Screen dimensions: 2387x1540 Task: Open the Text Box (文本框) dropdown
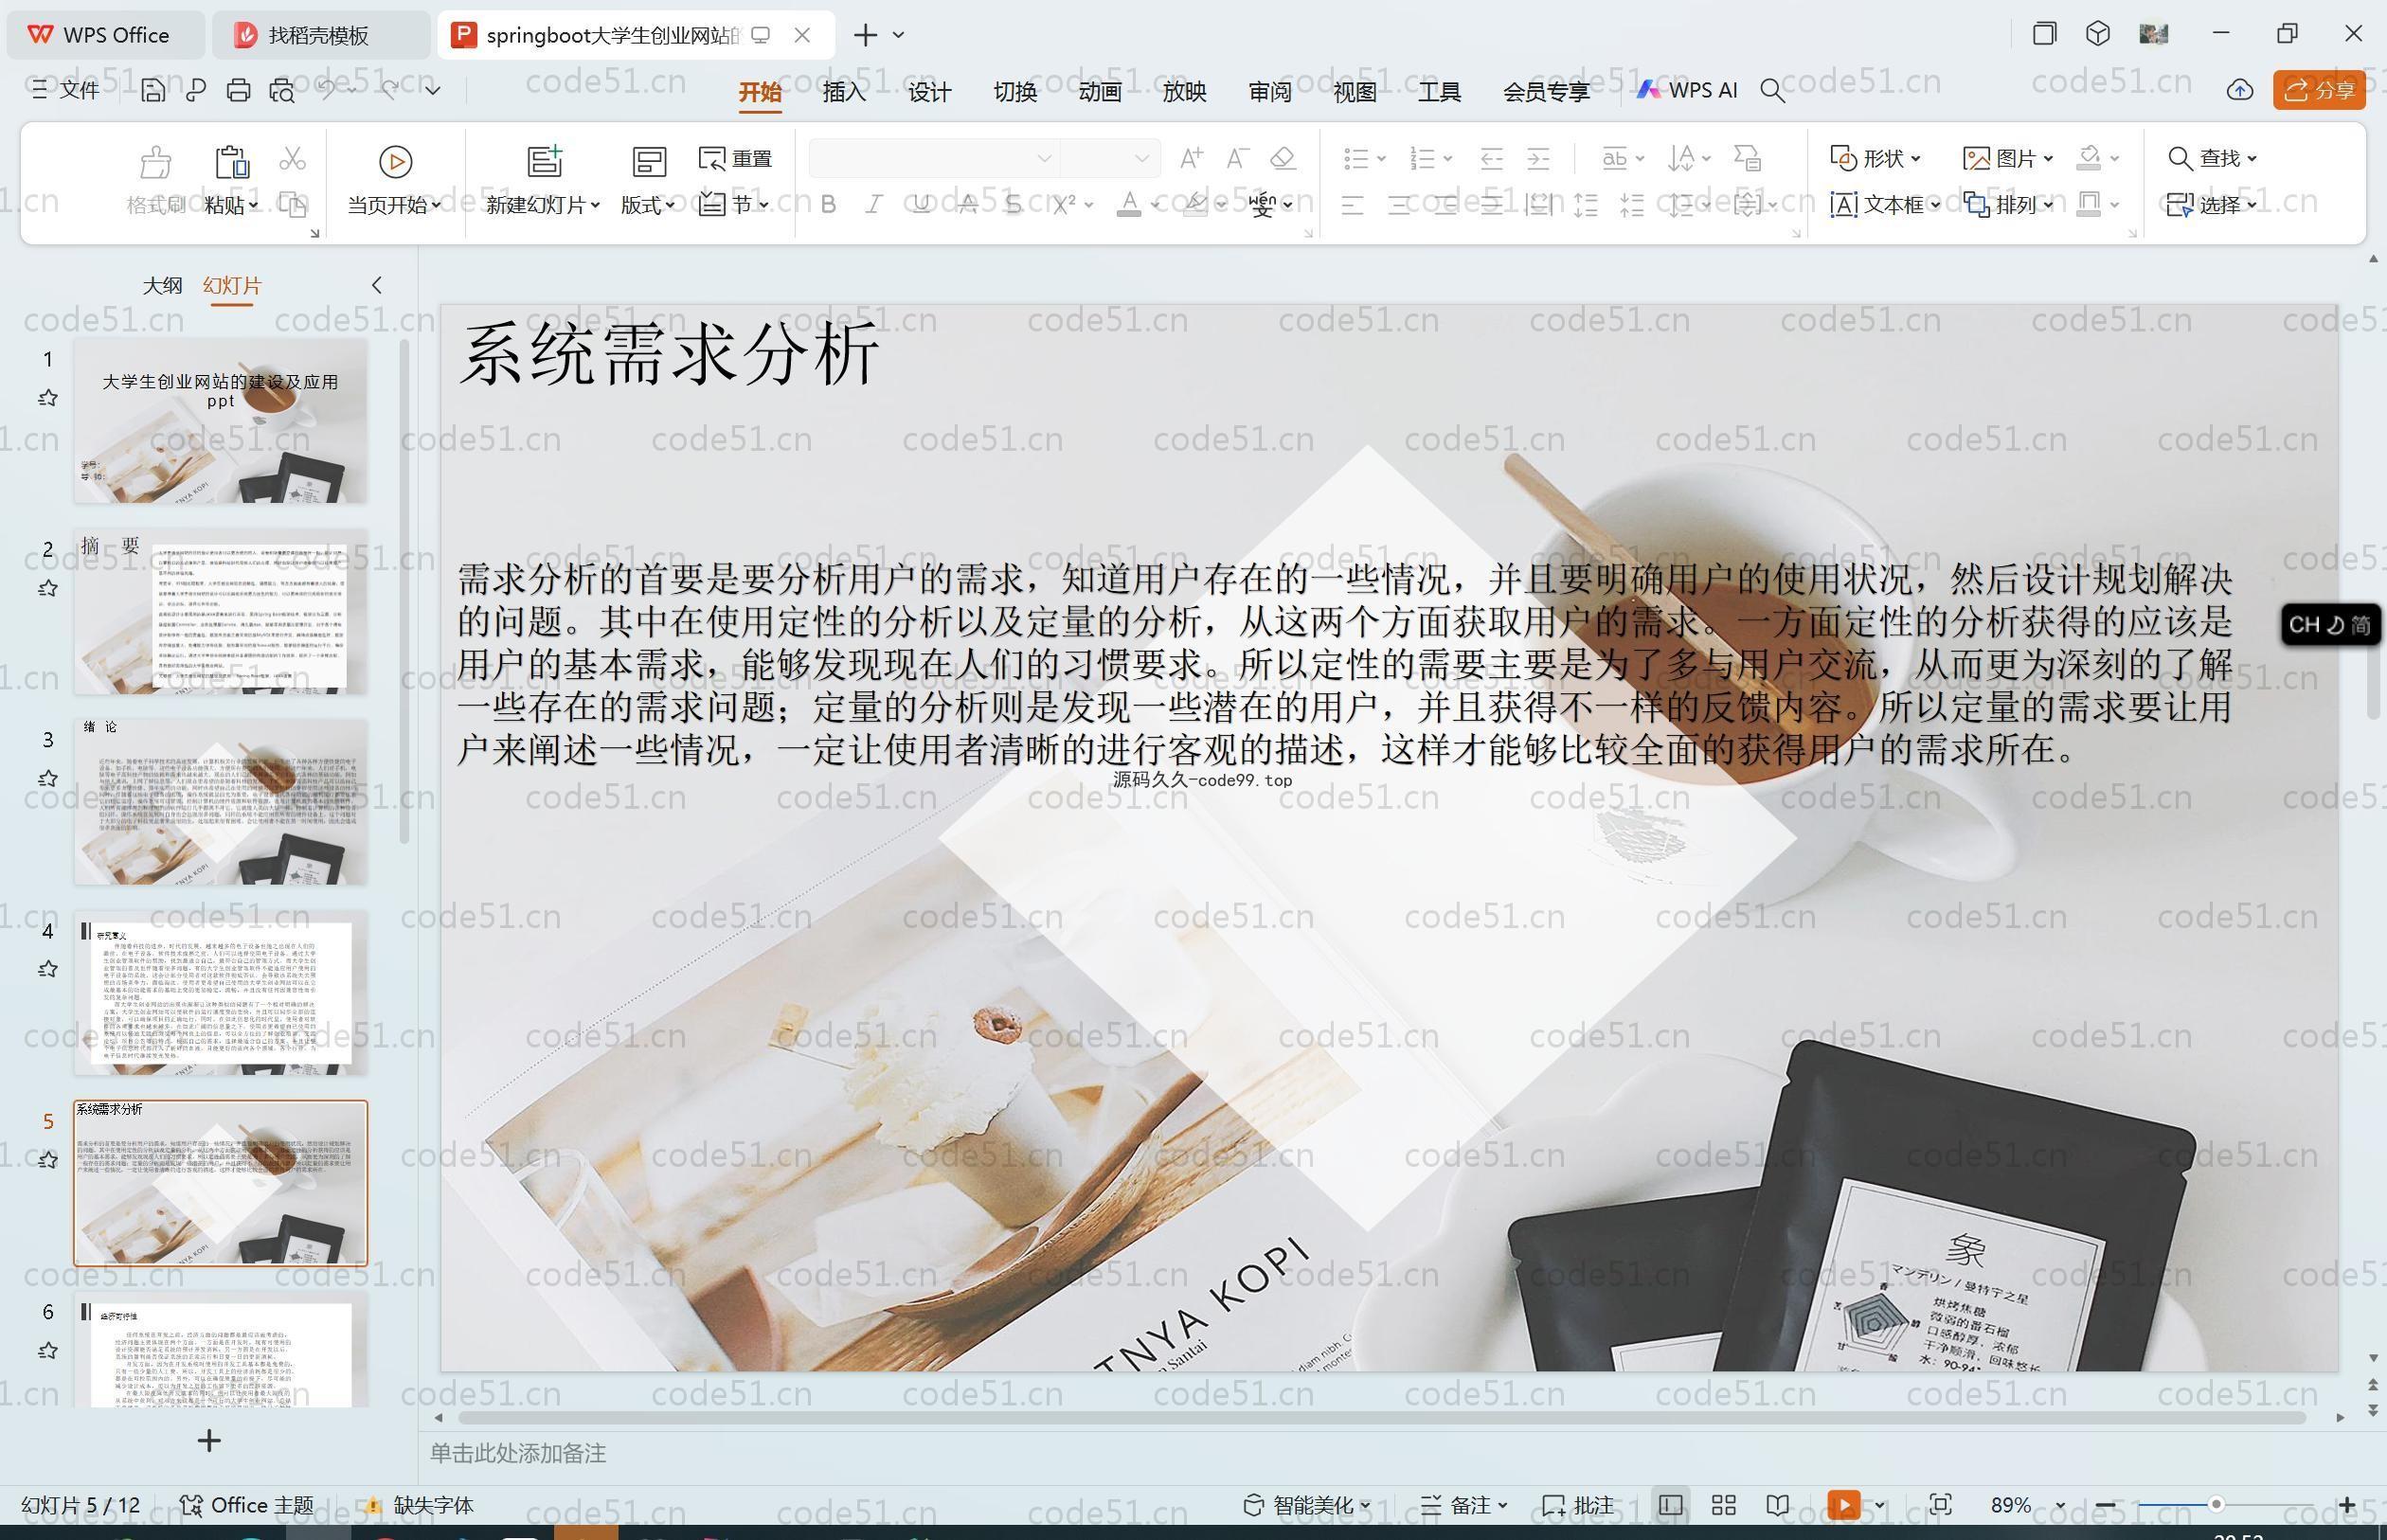(1885, 205)
